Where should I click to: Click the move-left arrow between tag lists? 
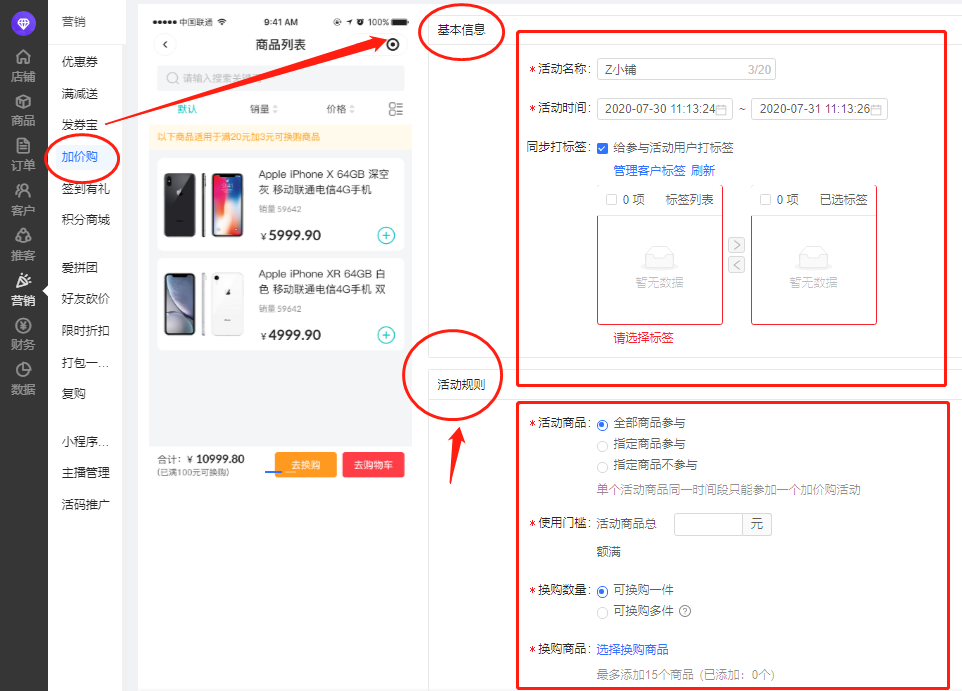click(x=736, y=264)
